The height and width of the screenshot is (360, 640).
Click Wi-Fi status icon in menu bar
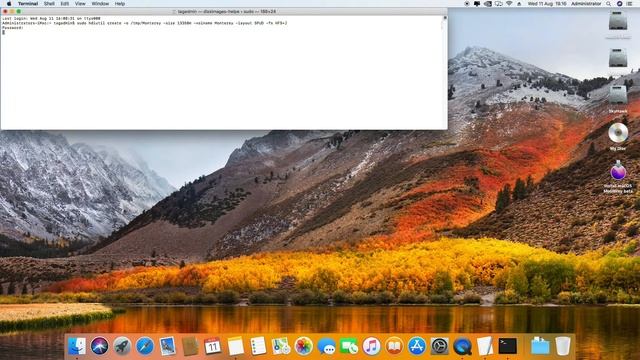click(x=509, y=4)
